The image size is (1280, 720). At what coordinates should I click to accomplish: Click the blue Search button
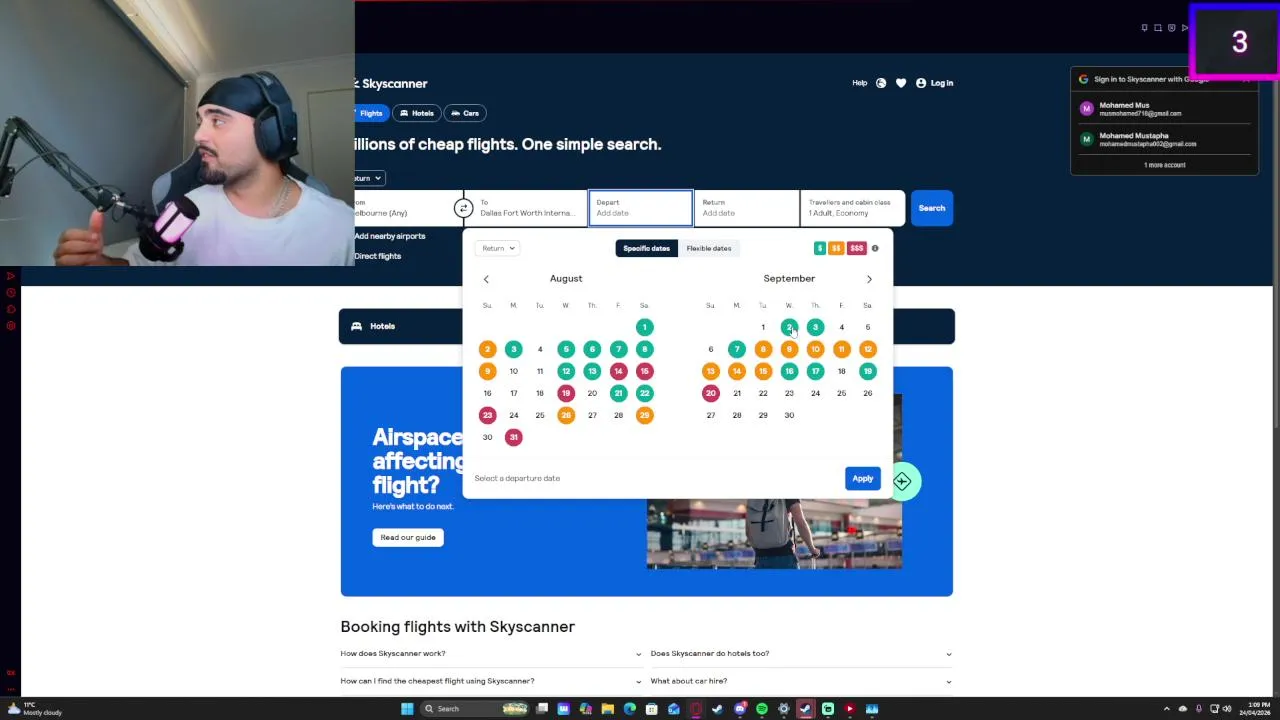pyautogui.click(x=931, y=208)
